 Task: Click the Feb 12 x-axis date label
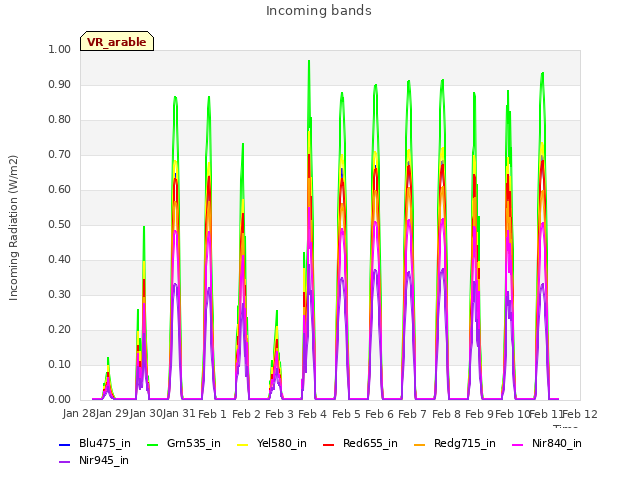(580, 414)
